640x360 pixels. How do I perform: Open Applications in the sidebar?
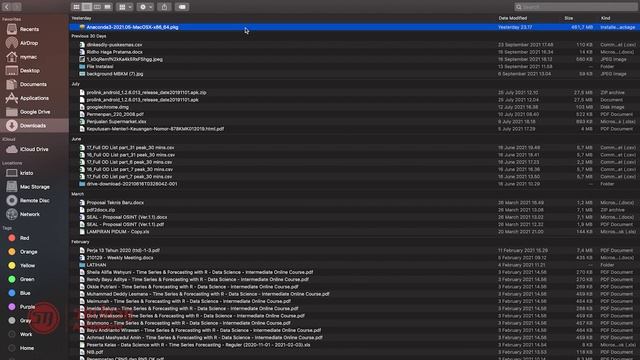[x=34, y=98]
